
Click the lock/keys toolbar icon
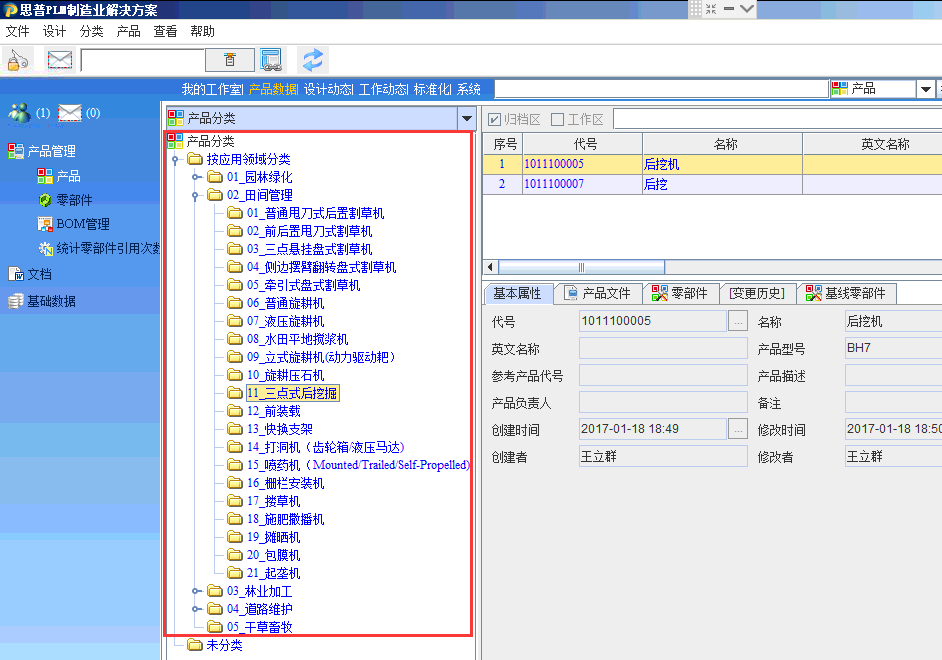point(17,60)
